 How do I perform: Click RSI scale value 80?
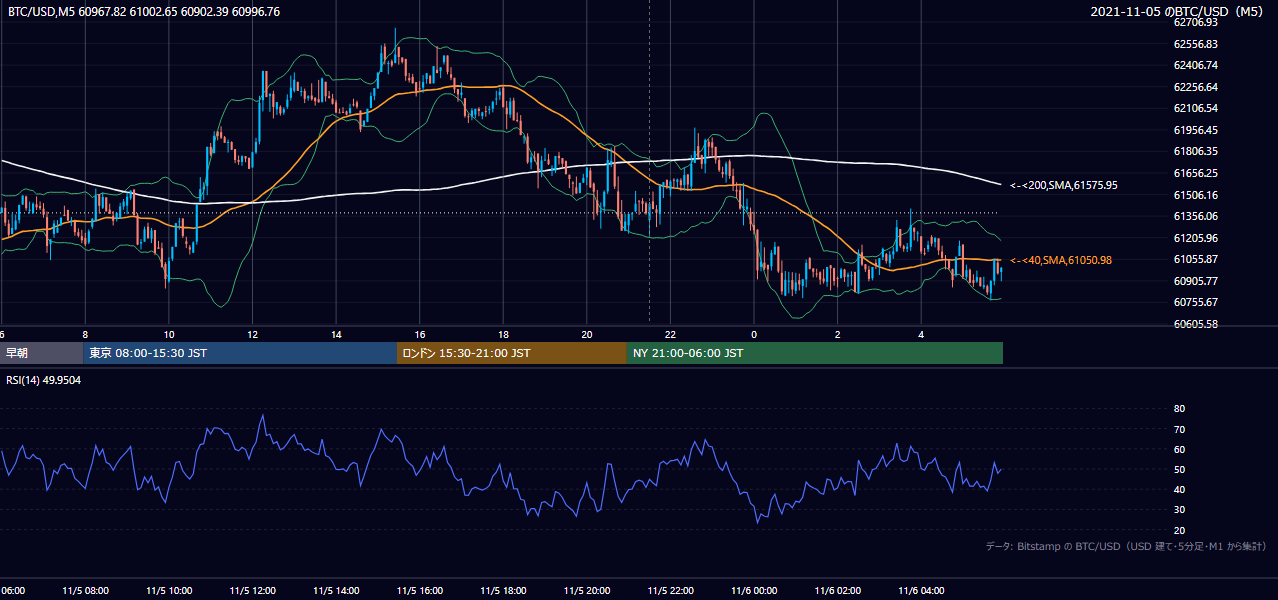pos(1179,409)
